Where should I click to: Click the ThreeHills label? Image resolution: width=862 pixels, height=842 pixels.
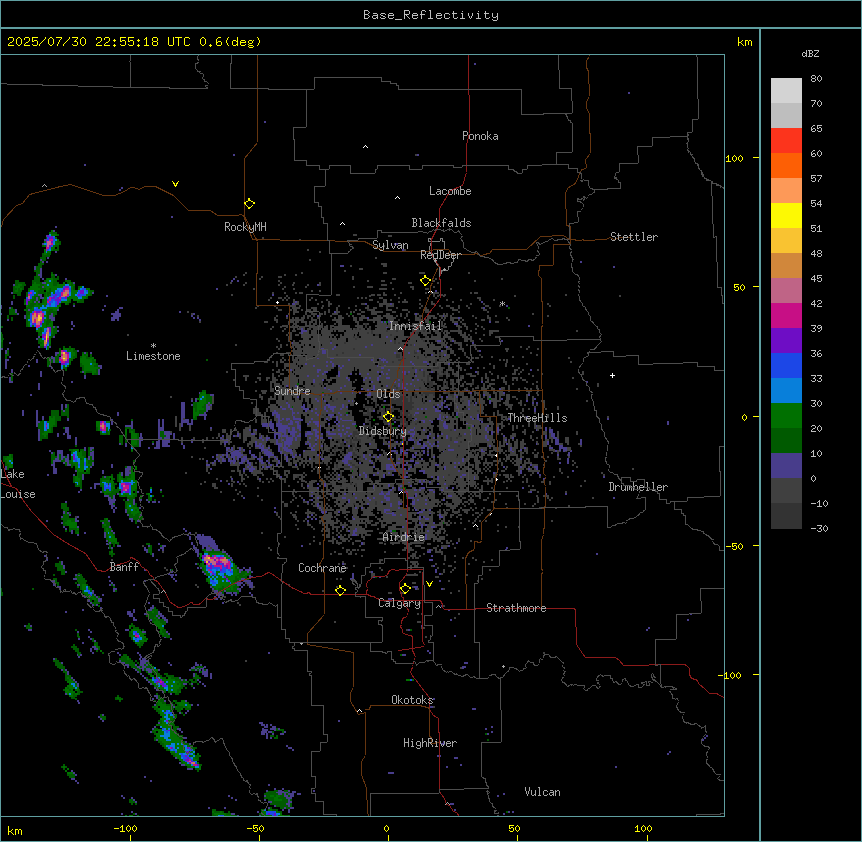[537, 418]
